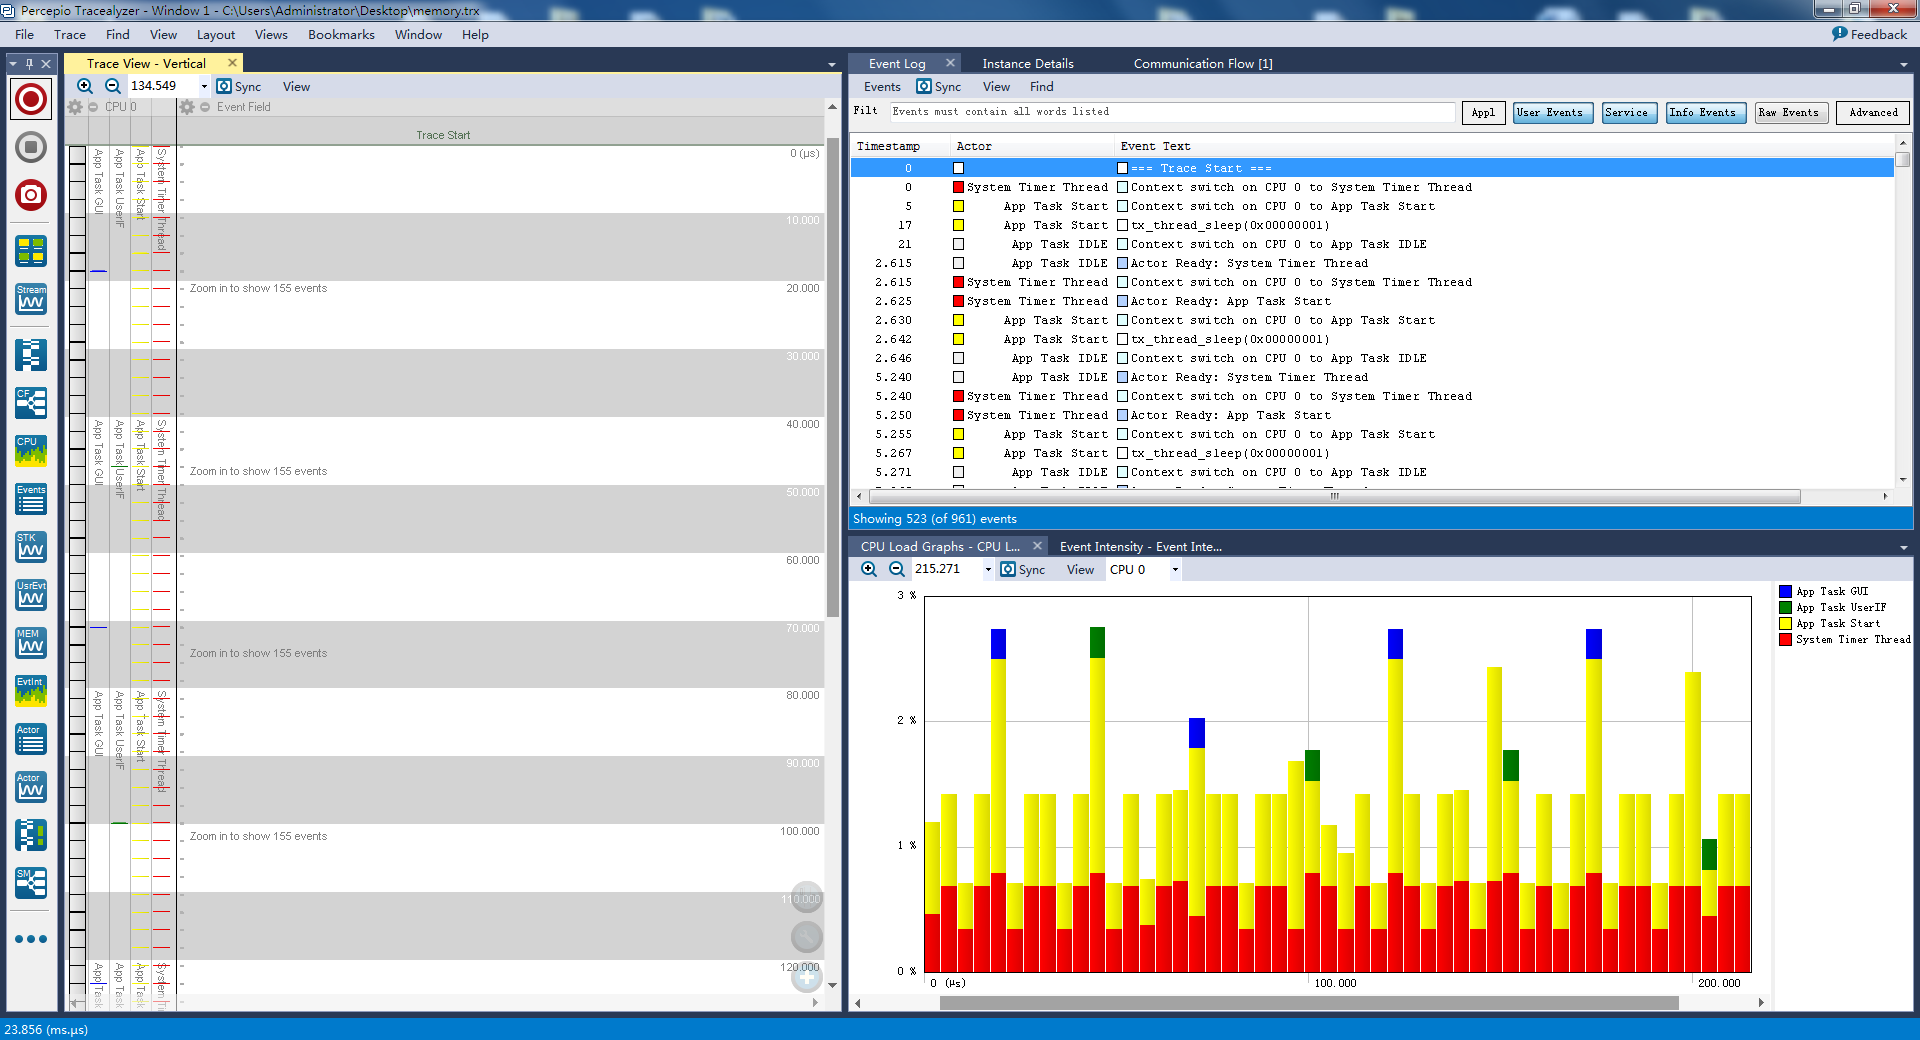Zoom out on the CPU Load Graph
Image resolution: width=1920 pixels, height=1040 pixels.
pyautogui.click(x=897, y=569)
